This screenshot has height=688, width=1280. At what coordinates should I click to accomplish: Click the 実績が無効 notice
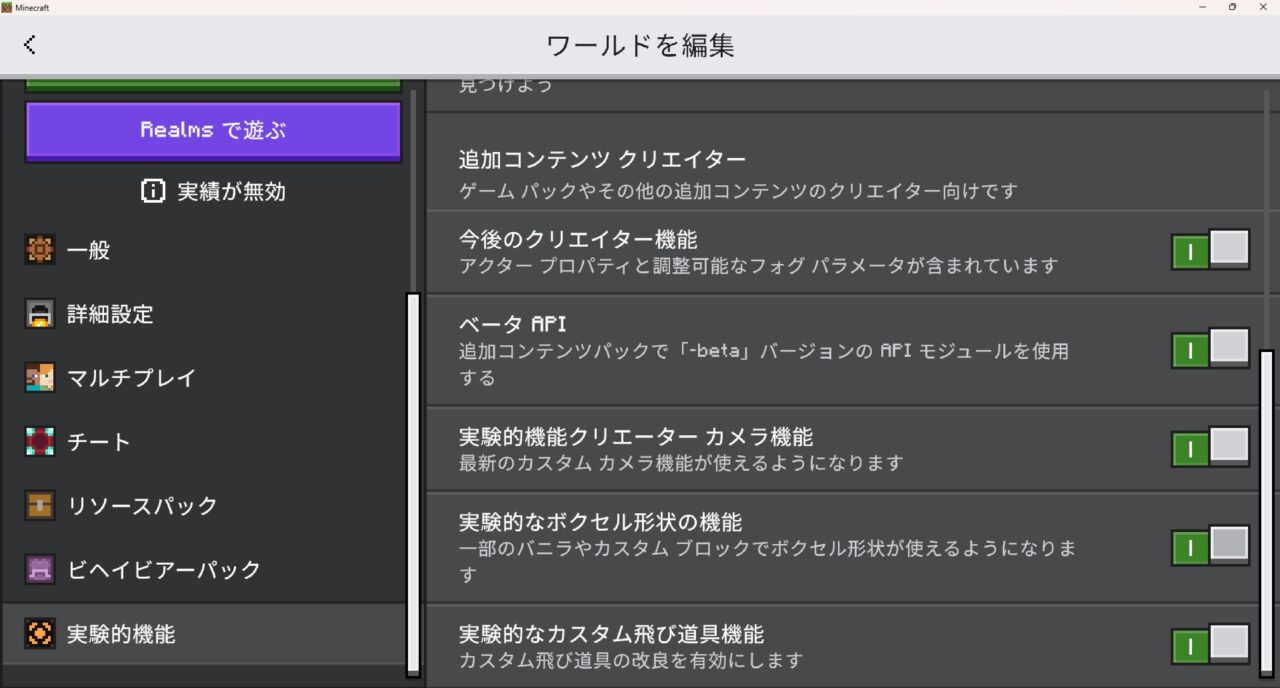214,191
